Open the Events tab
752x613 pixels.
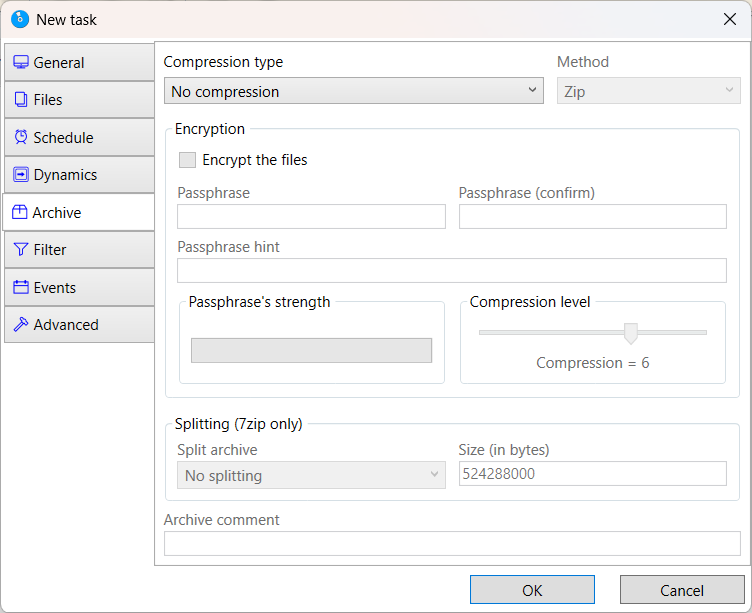pyautogui.click(x=78, y=288)
